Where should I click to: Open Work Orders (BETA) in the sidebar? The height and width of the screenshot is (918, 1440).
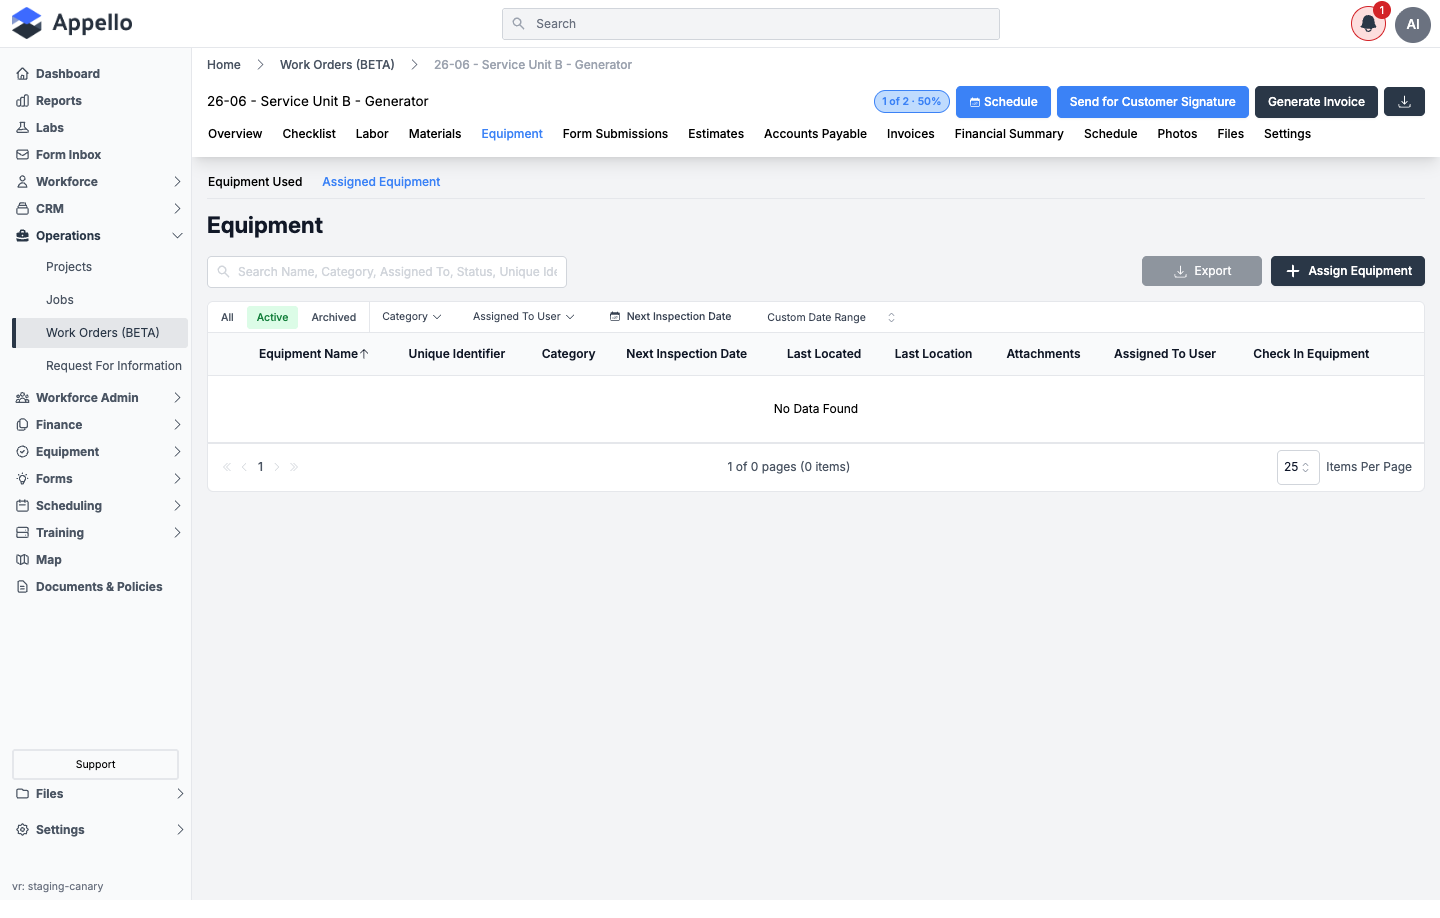(x=102, y=333)
